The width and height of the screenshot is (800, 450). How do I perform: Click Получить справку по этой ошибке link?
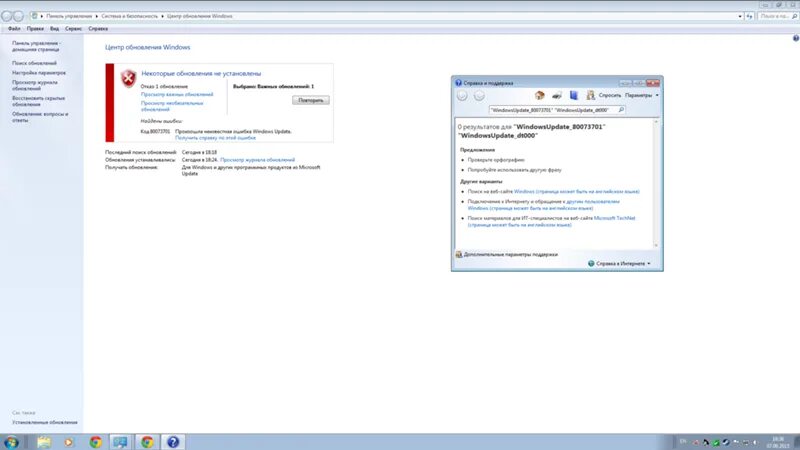click(x=215, y=138)
